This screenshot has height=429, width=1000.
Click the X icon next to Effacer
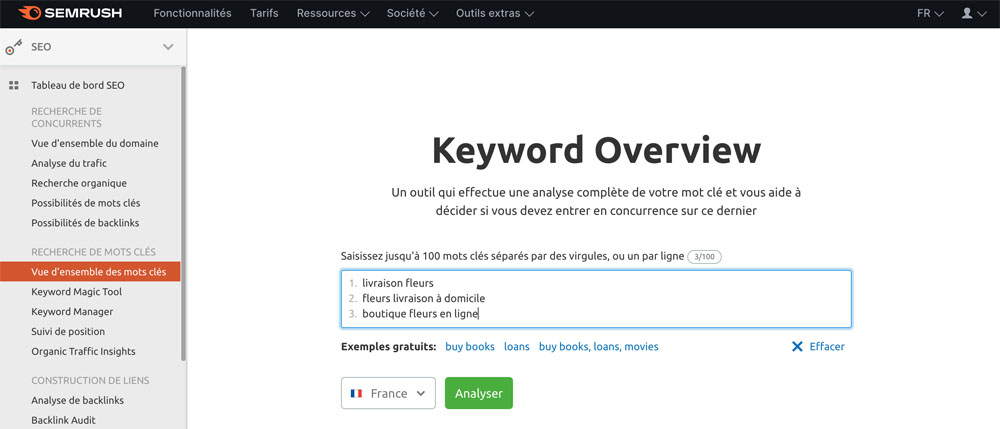797,347
